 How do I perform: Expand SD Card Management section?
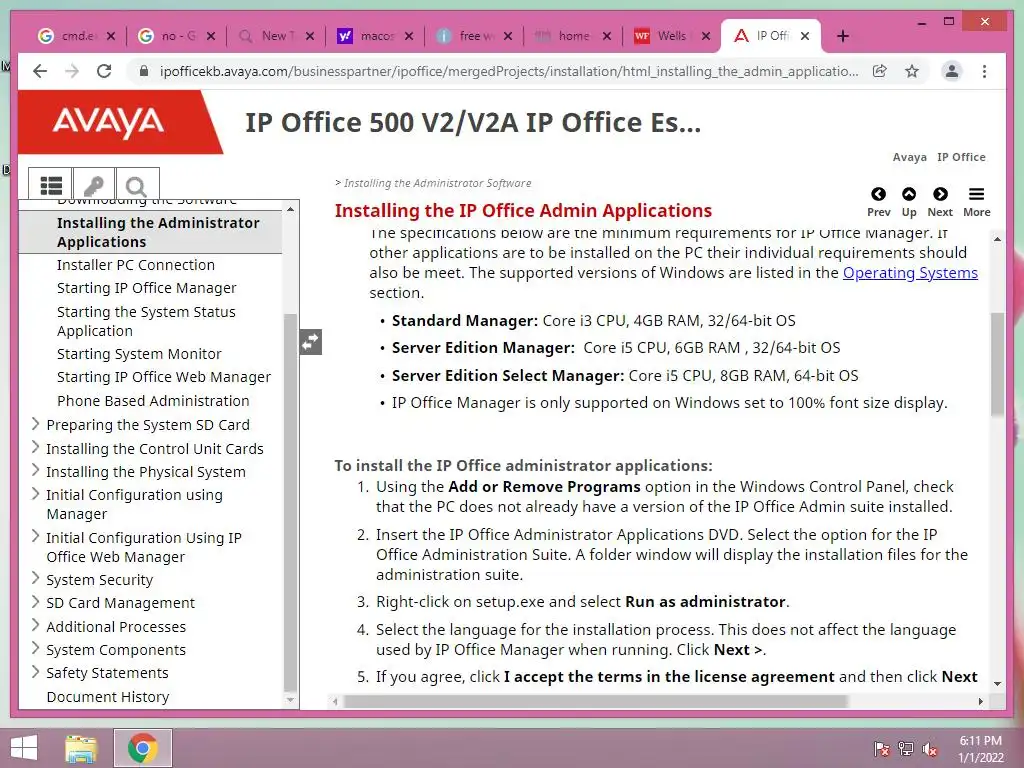[36, 601]
